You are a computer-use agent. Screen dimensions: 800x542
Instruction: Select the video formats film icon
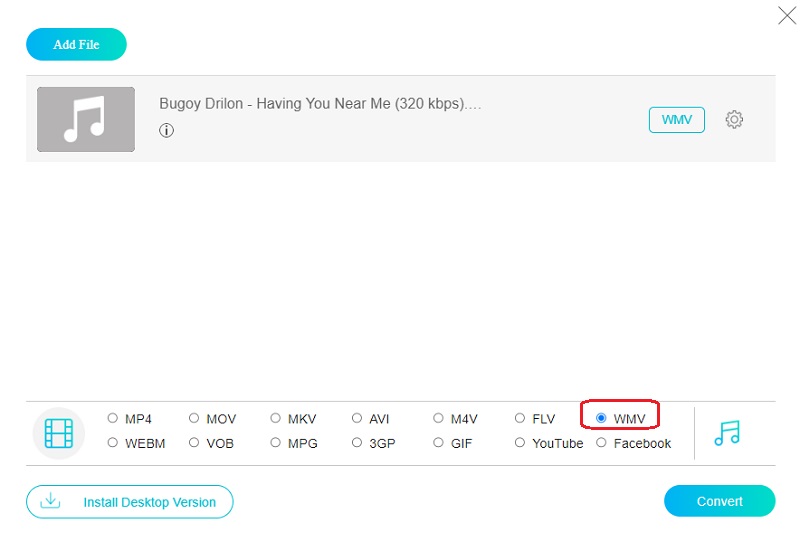pos(59,432)
